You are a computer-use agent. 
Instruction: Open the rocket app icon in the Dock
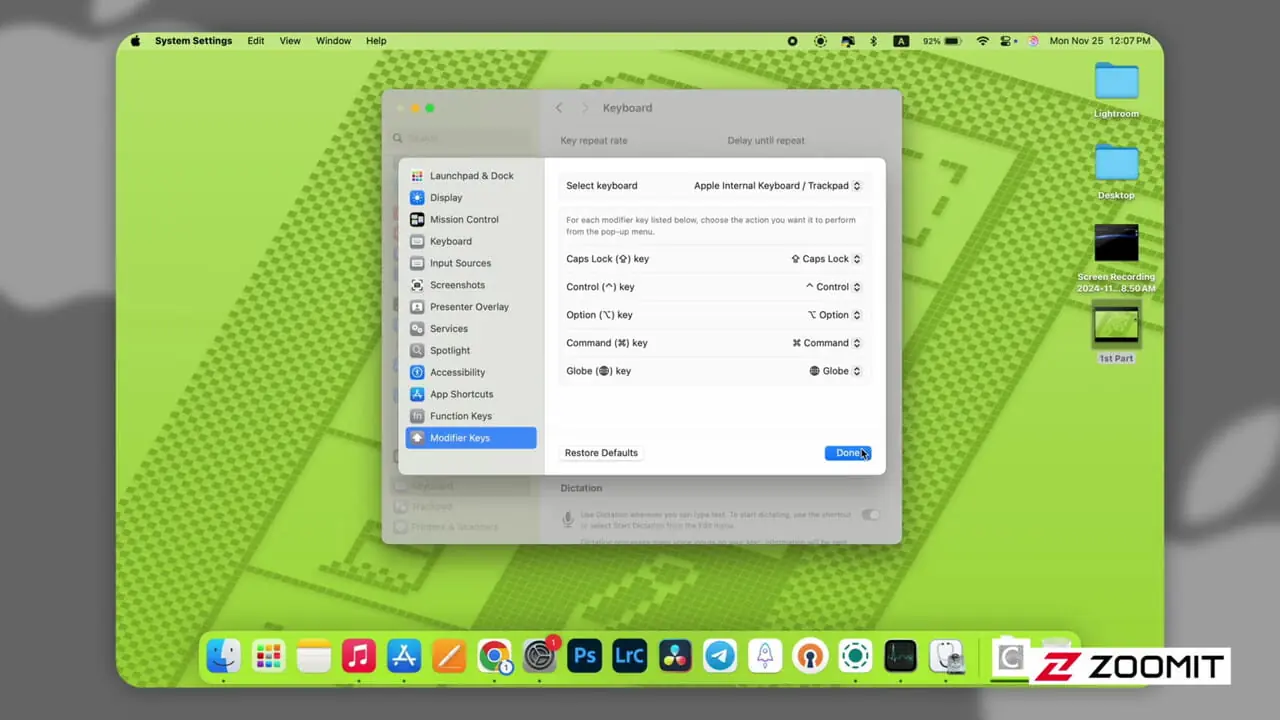(x=765, y=656)
